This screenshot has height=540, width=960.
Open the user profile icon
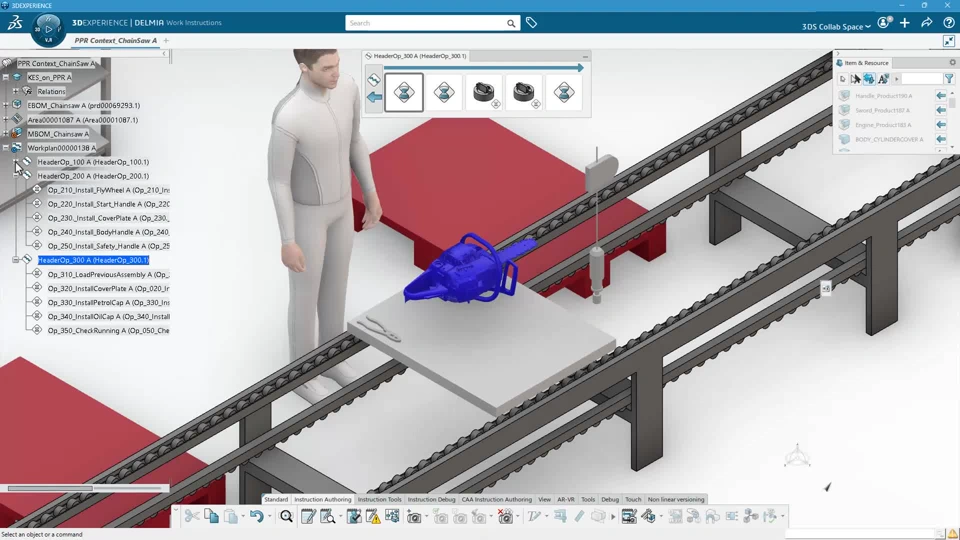tap(883, 23)
